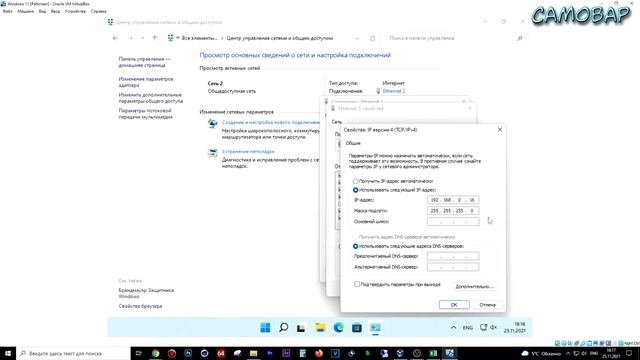The height and width of the screenshot is (360, 640).
Task: Open Excel from the host taskbar
Action: 433,353
